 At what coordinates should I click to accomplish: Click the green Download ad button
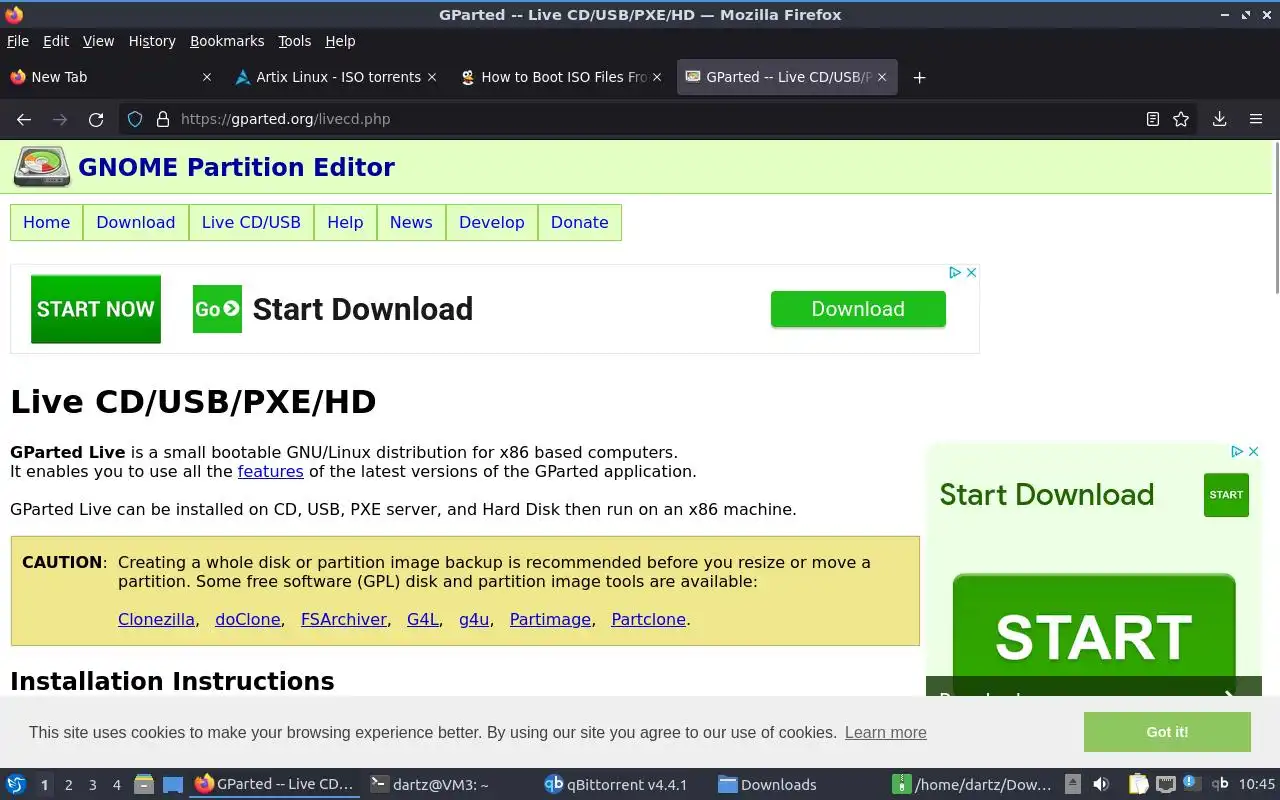click(x=858, y=309)
